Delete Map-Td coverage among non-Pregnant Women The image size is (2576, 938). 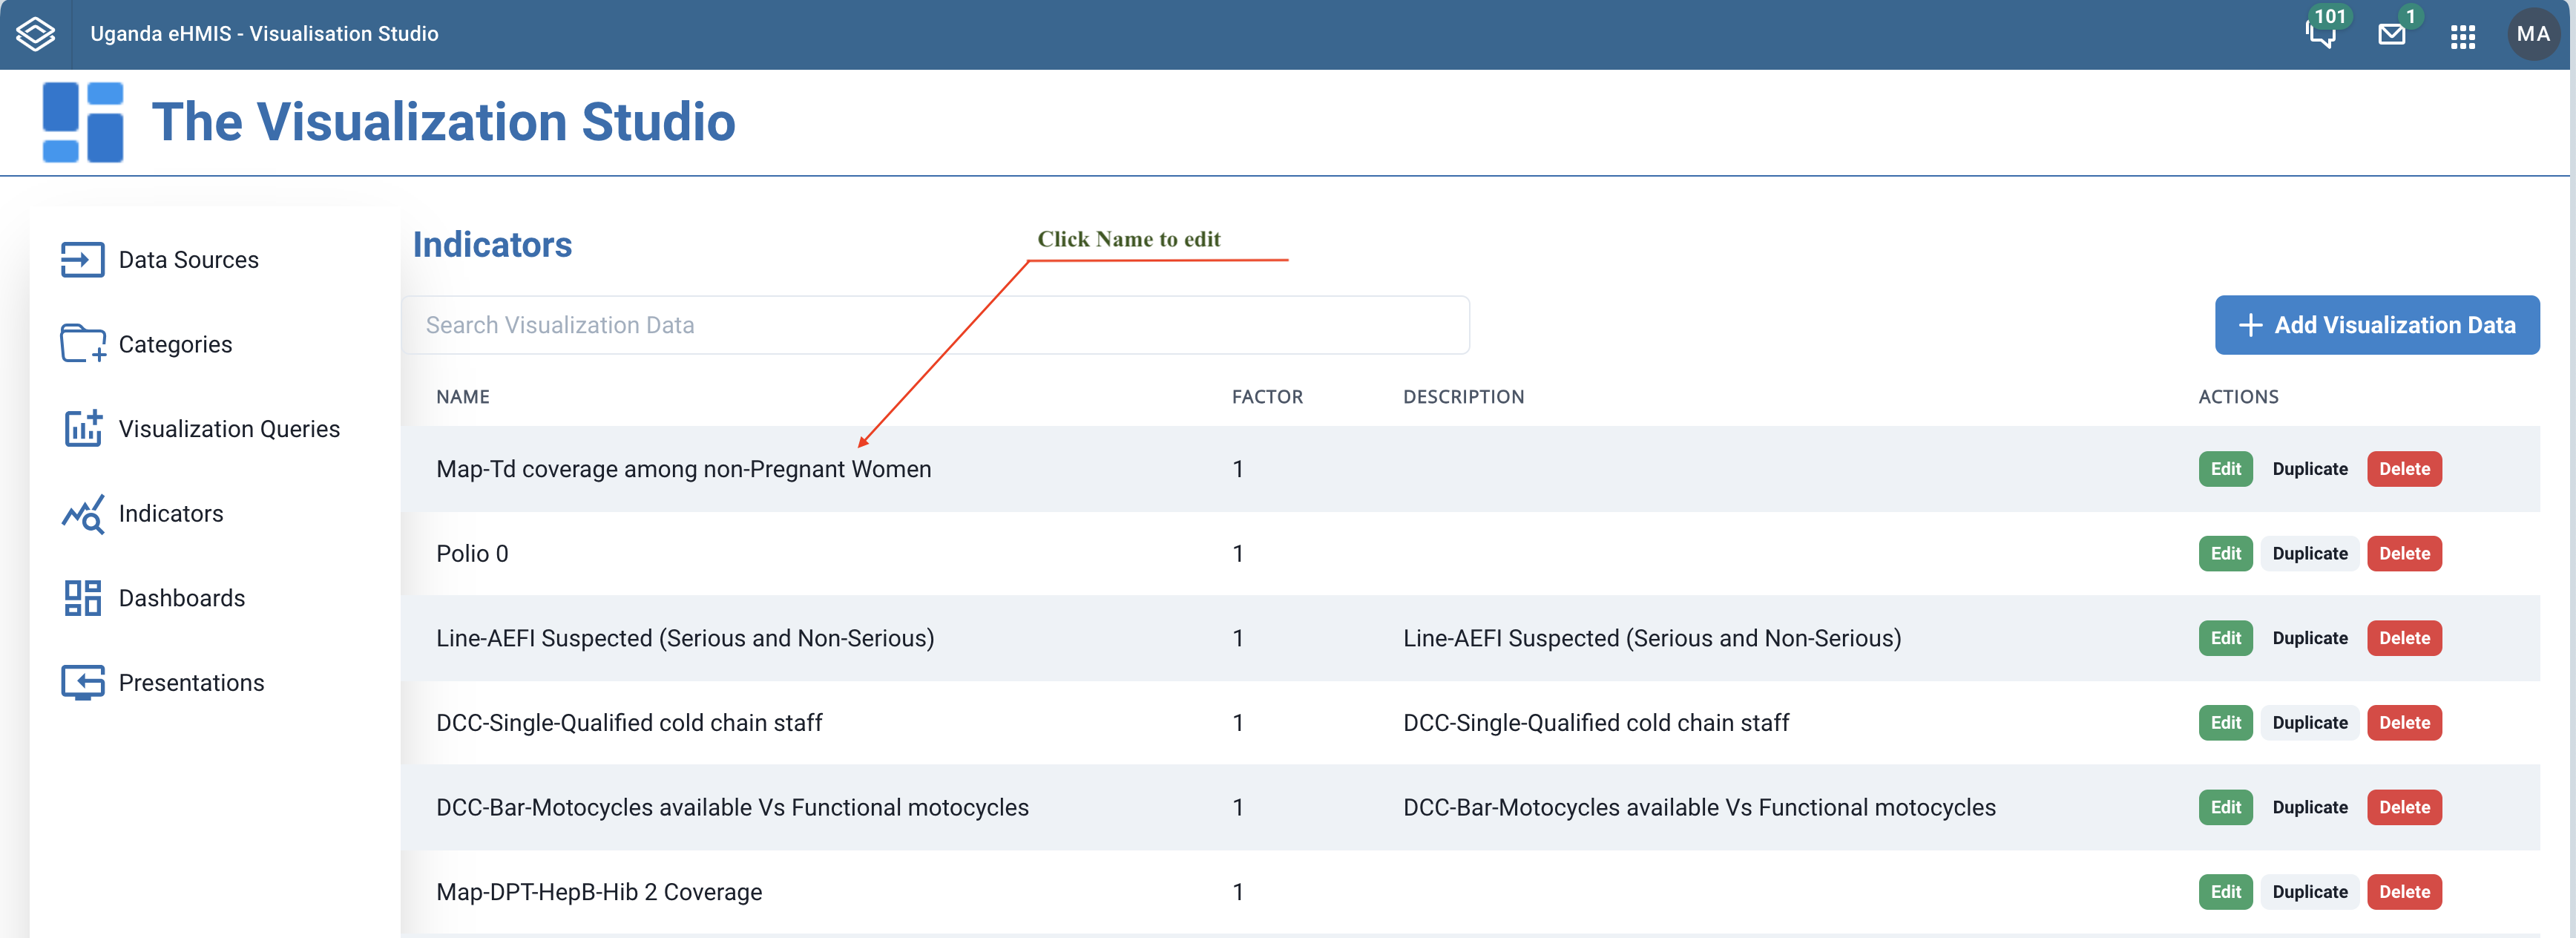click(x=2403, y=469)
